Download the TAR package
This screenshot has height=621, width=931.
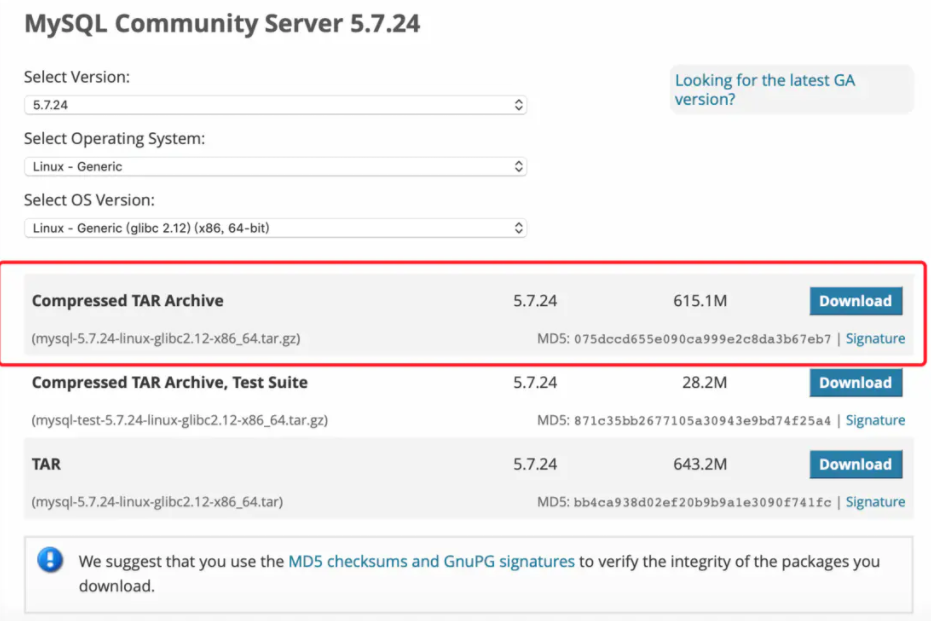pyautogui.click(x=855, y=464)
